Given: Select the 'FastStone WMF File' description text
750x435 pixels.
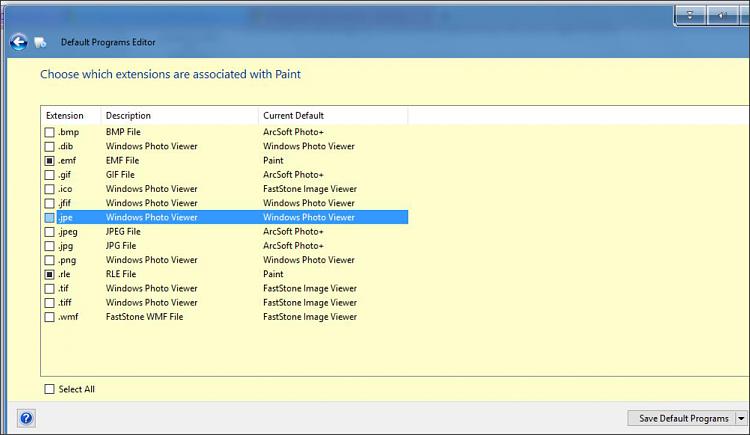Looking at the screenshot, I should [144, 317].
